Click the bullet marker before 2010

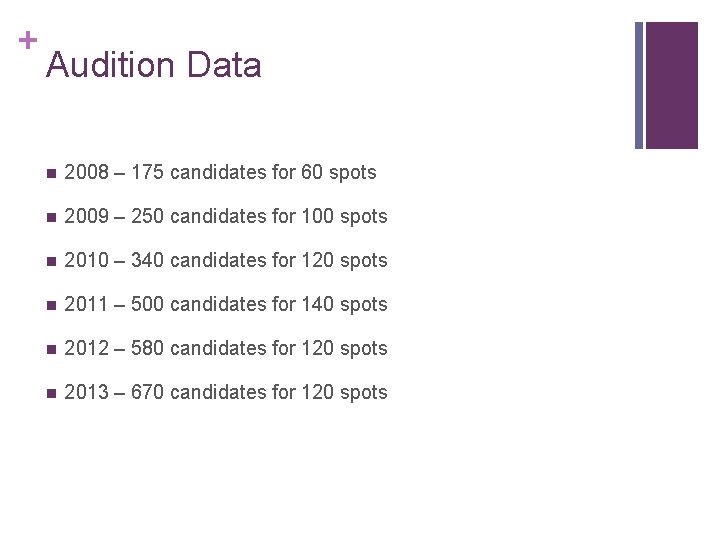(x=49, y=261)
